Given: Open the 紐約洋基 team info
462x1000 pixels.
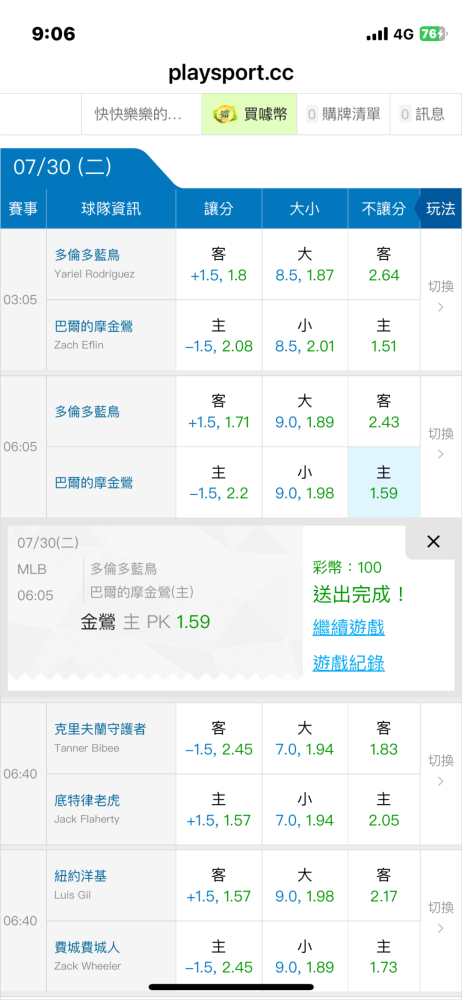Looking at the screenshot, I should [80, 876].
